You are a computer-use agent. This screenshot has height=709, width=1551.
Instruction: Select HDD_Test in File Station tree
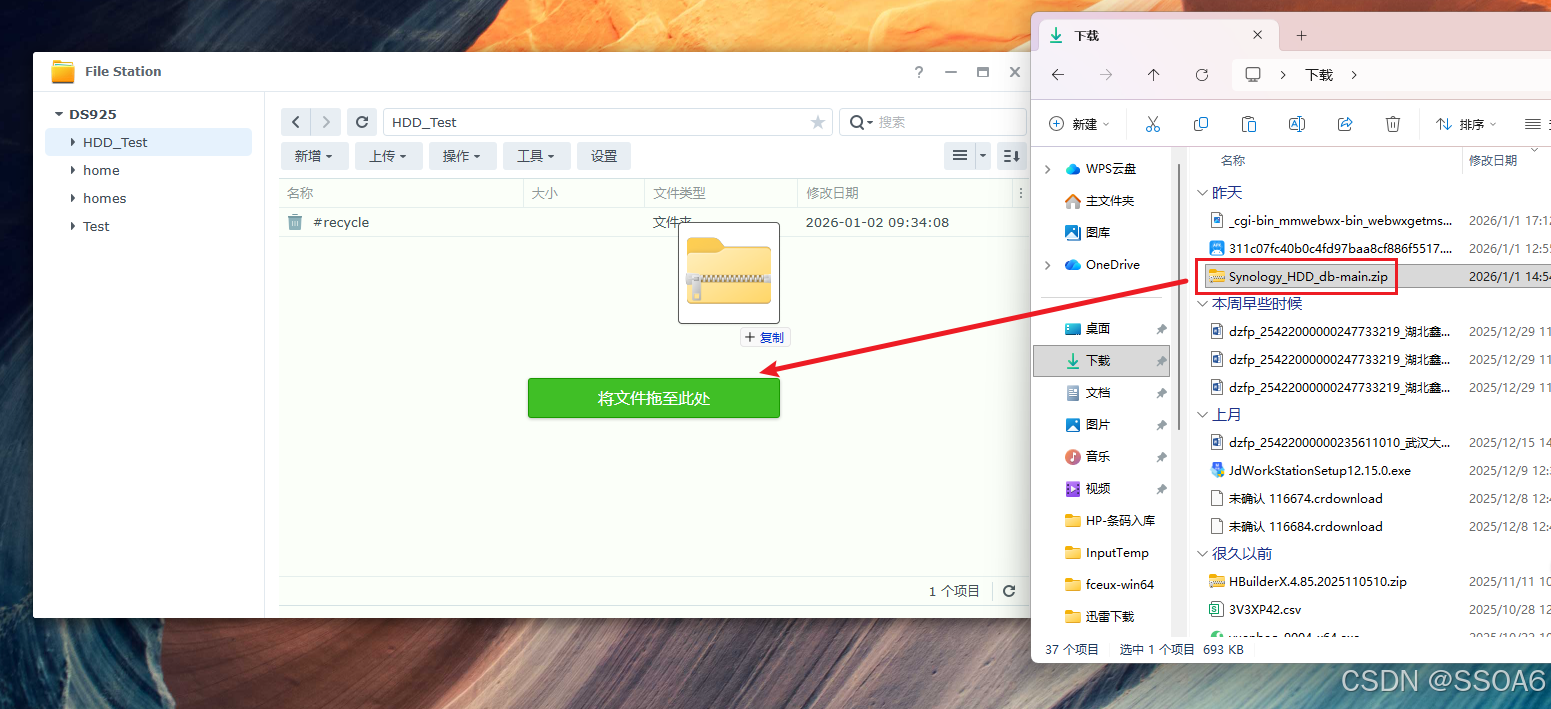148,142
